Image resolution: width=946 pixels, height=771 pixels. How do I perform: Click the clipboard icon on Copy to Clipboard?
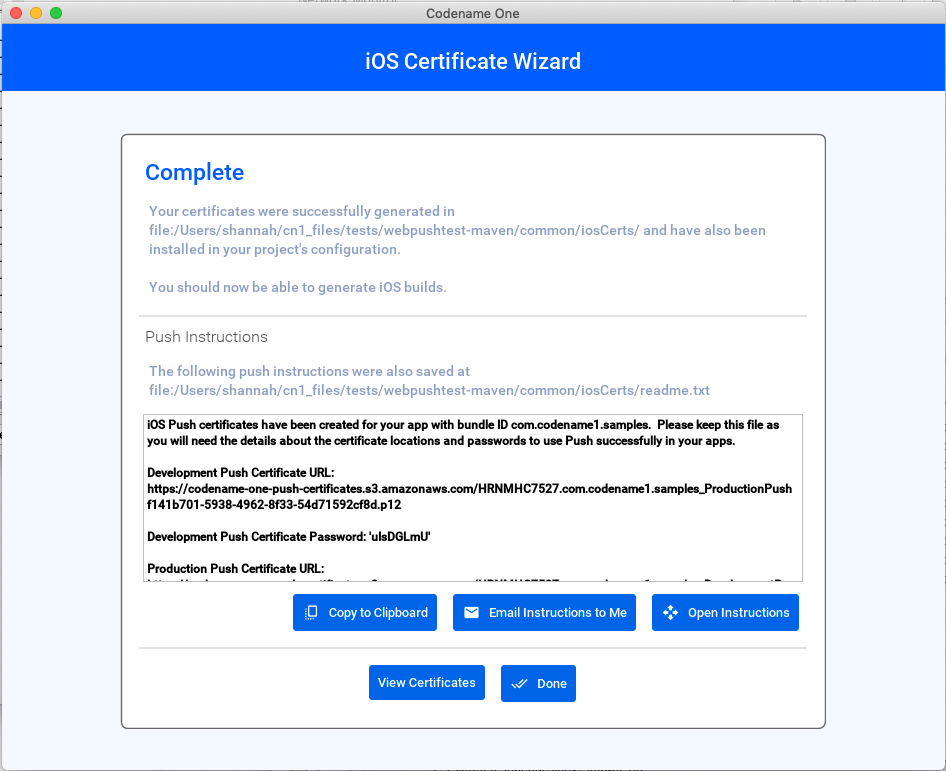(311, 612)
